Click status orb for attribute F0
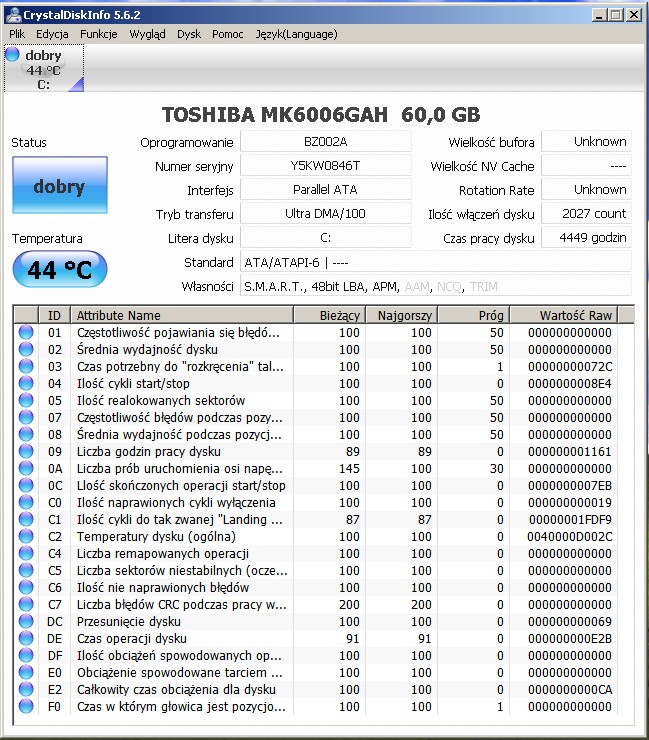Screen dimensions: 649x740 (x=26, y=706)
